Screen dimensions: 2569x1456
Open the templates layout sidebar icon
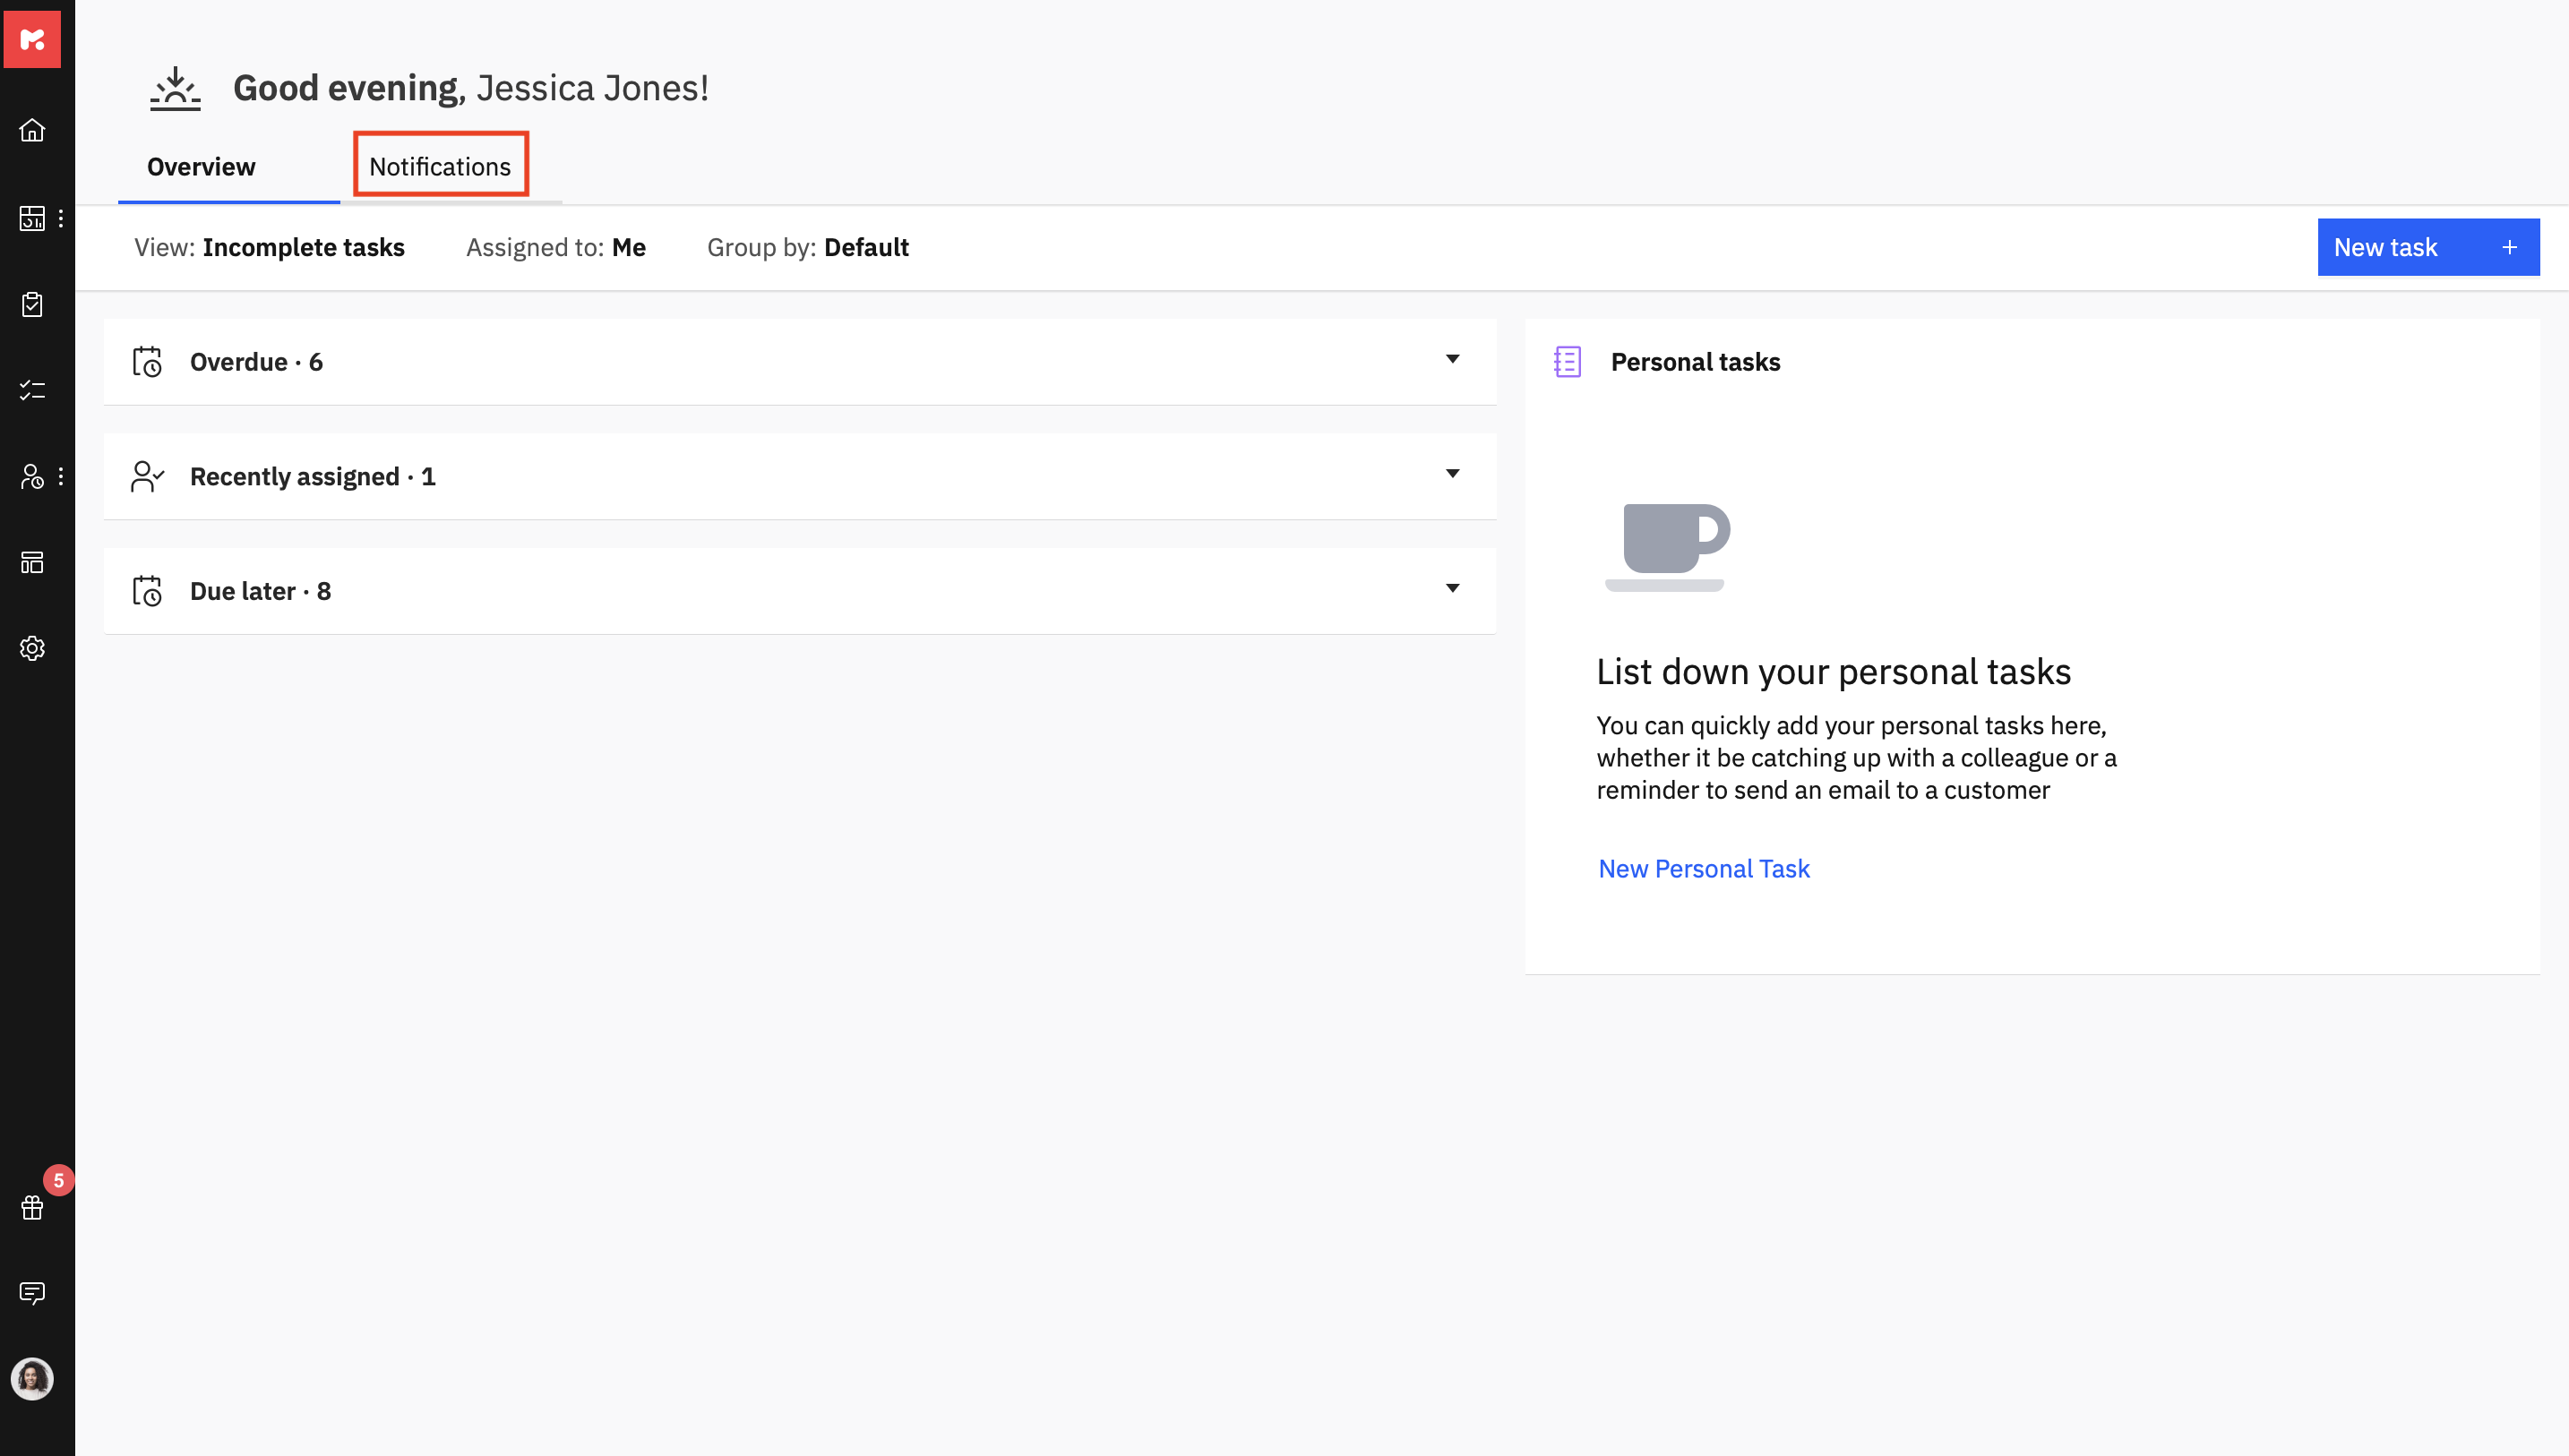[x=32, y=562]
